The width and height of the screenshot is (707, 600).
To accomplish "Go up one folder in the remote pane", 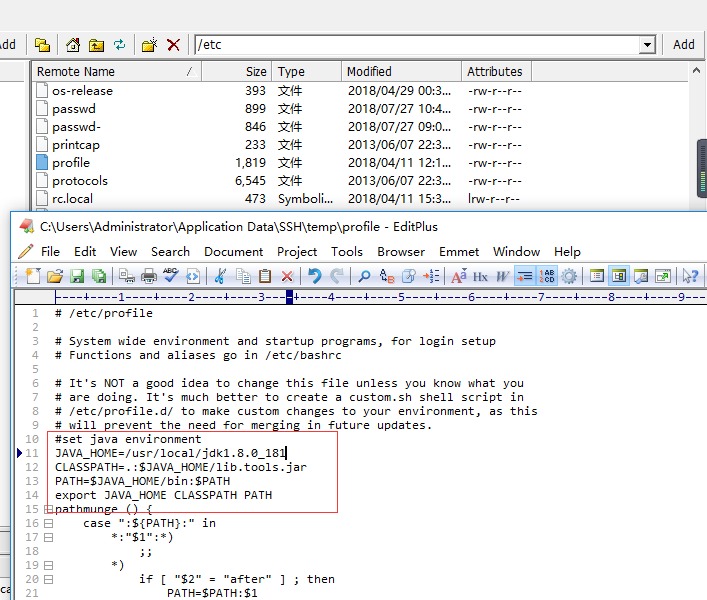I will tap(96, 45).
